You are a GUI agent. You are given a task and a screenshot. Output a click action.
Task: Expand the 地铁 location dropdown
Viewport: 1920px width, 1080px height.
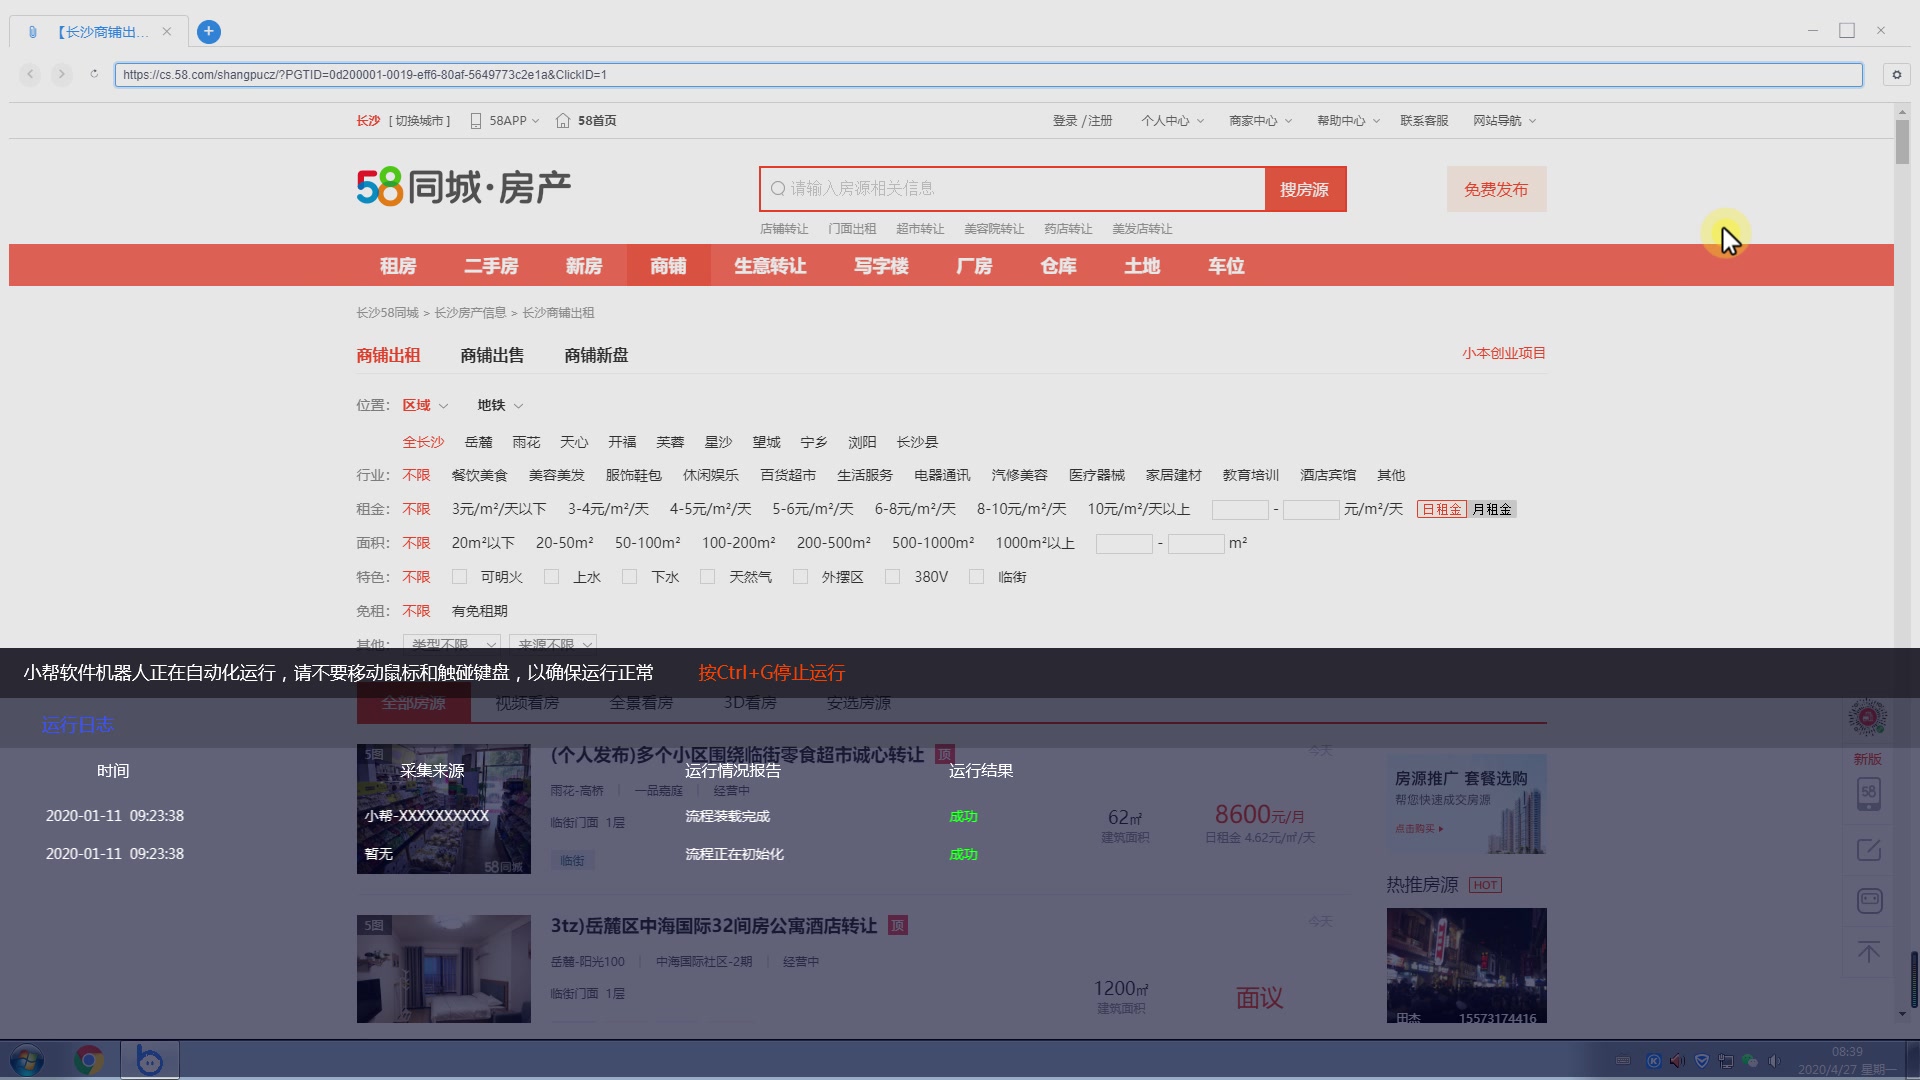tap(500, 405)
